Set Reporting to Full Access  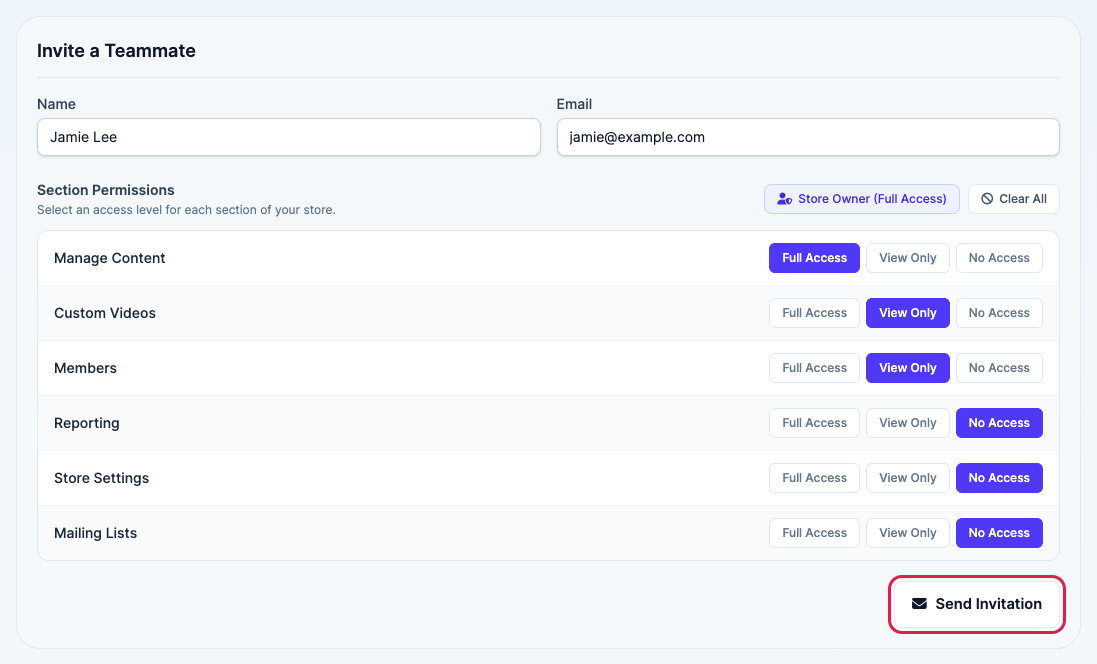[x=814, y=423]
